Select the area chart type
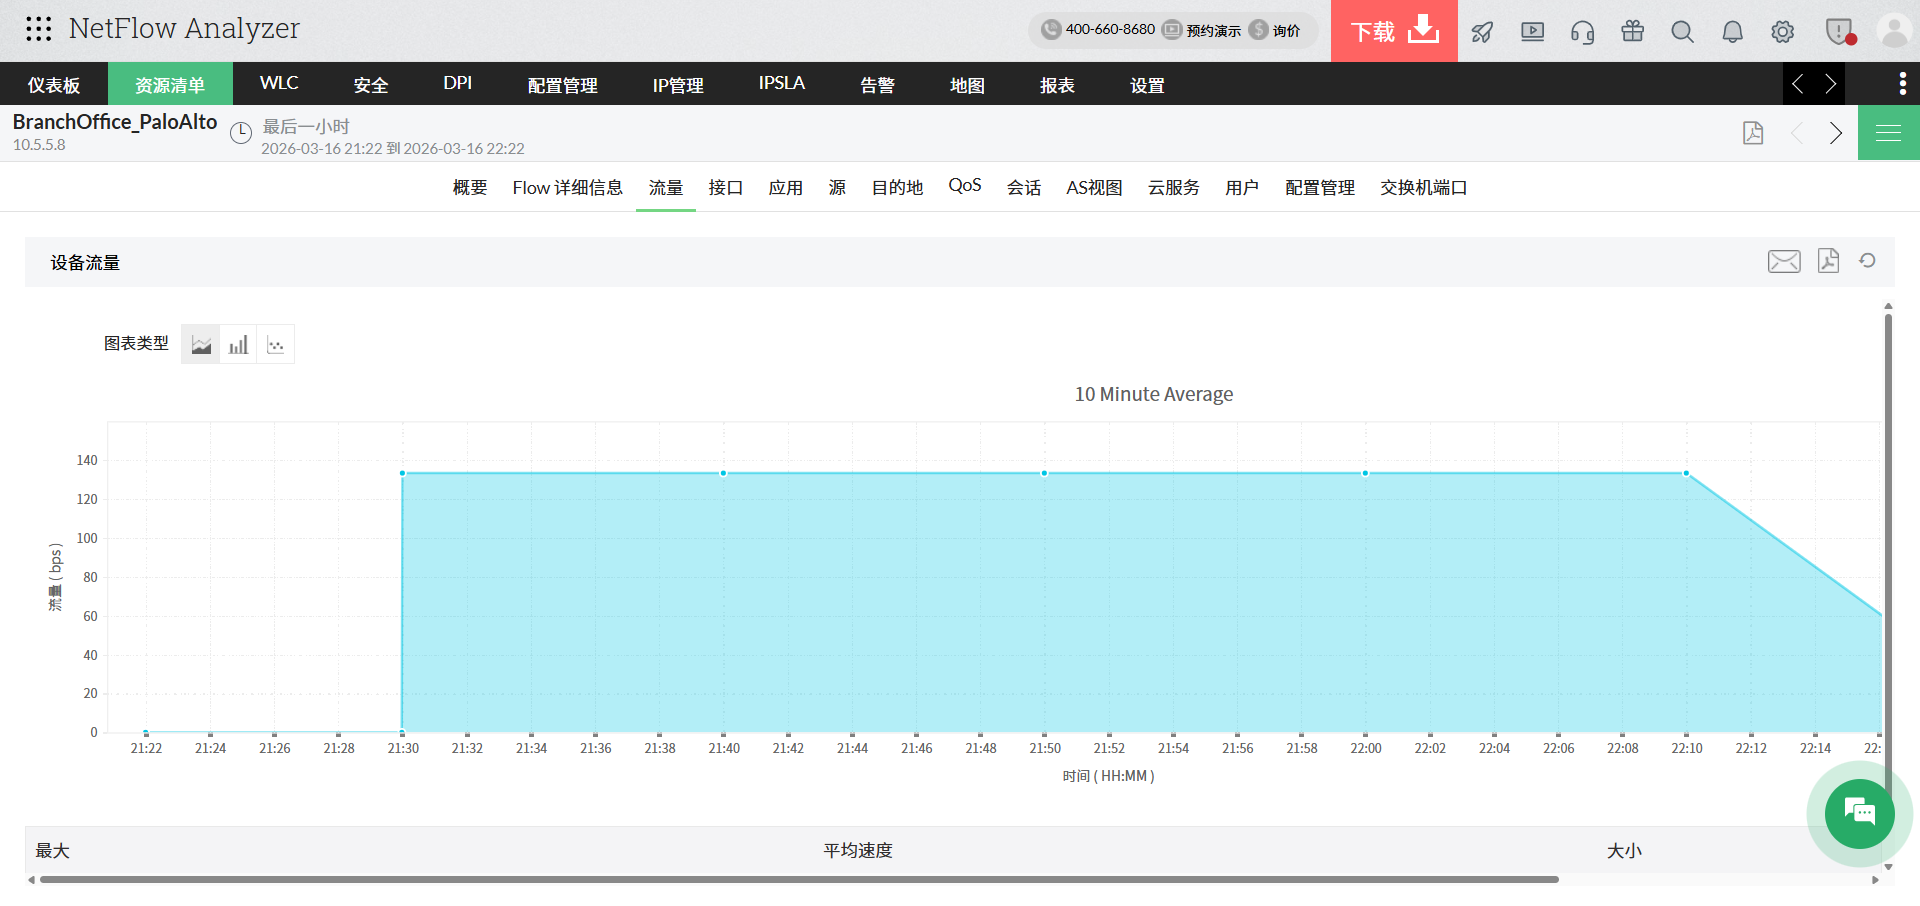This screenshot has height=906, width=1920. [x=200, y=343]
